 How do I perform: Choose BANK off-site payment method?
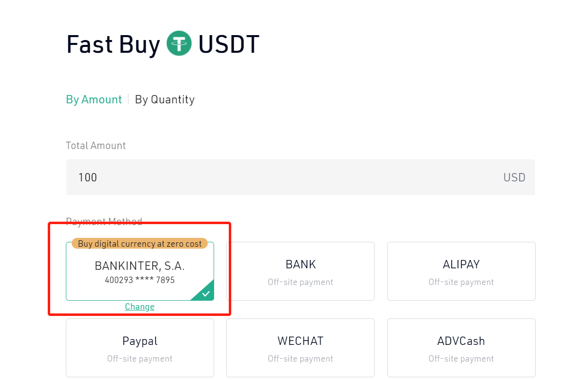tap(300, 271)
